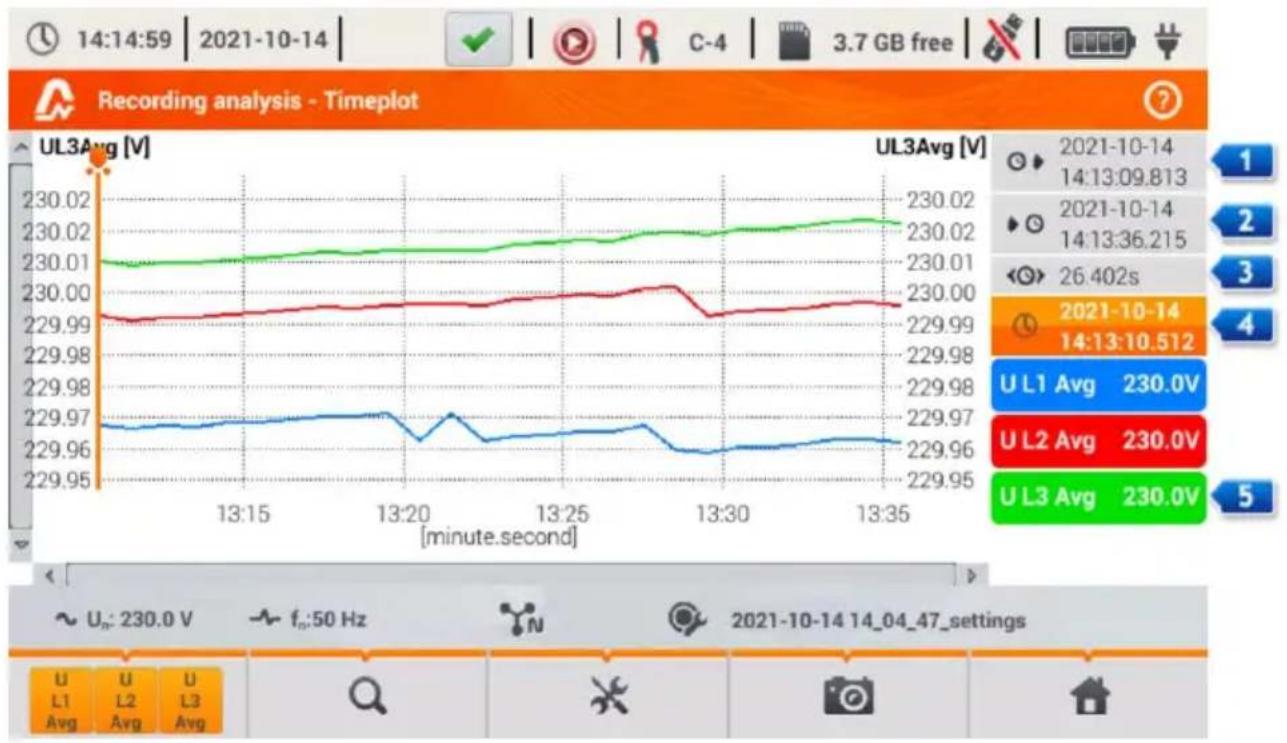Click the green checkmark status button
The width and height of the screenshot is (1287, 743).
pyautogui.click(x=478, y=43)
